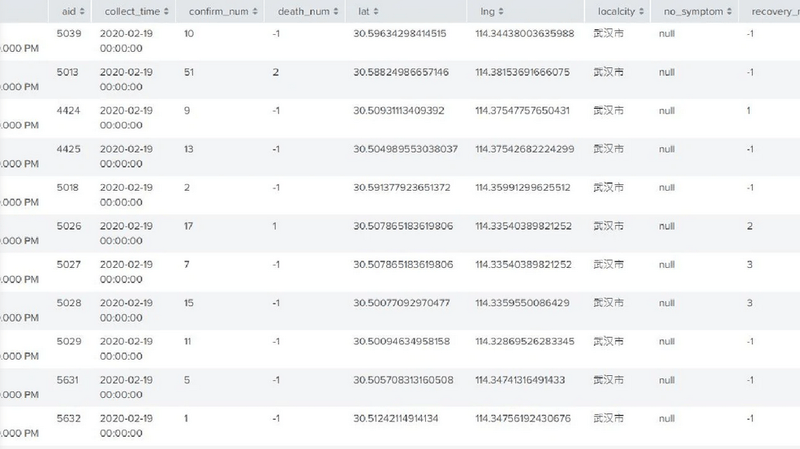Sort by confirm_num using its arrow icon

point(256,12)
